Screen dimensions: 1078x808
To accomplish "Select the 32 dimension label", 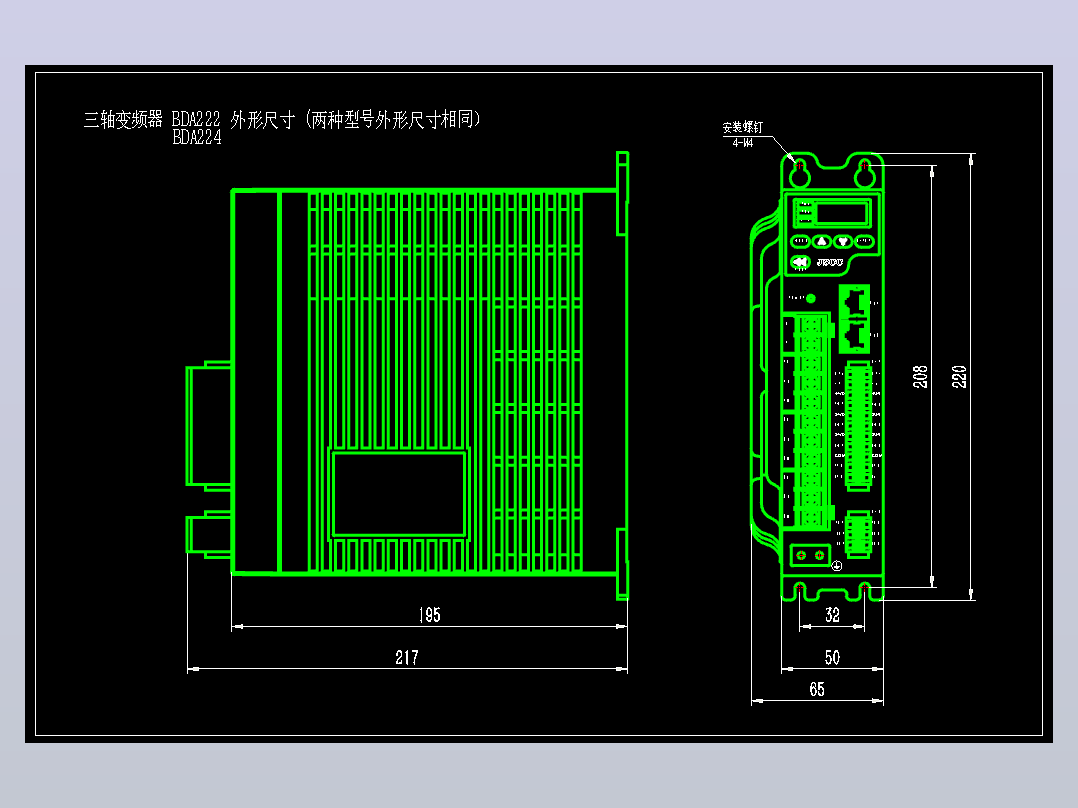I will coord(833,615).
